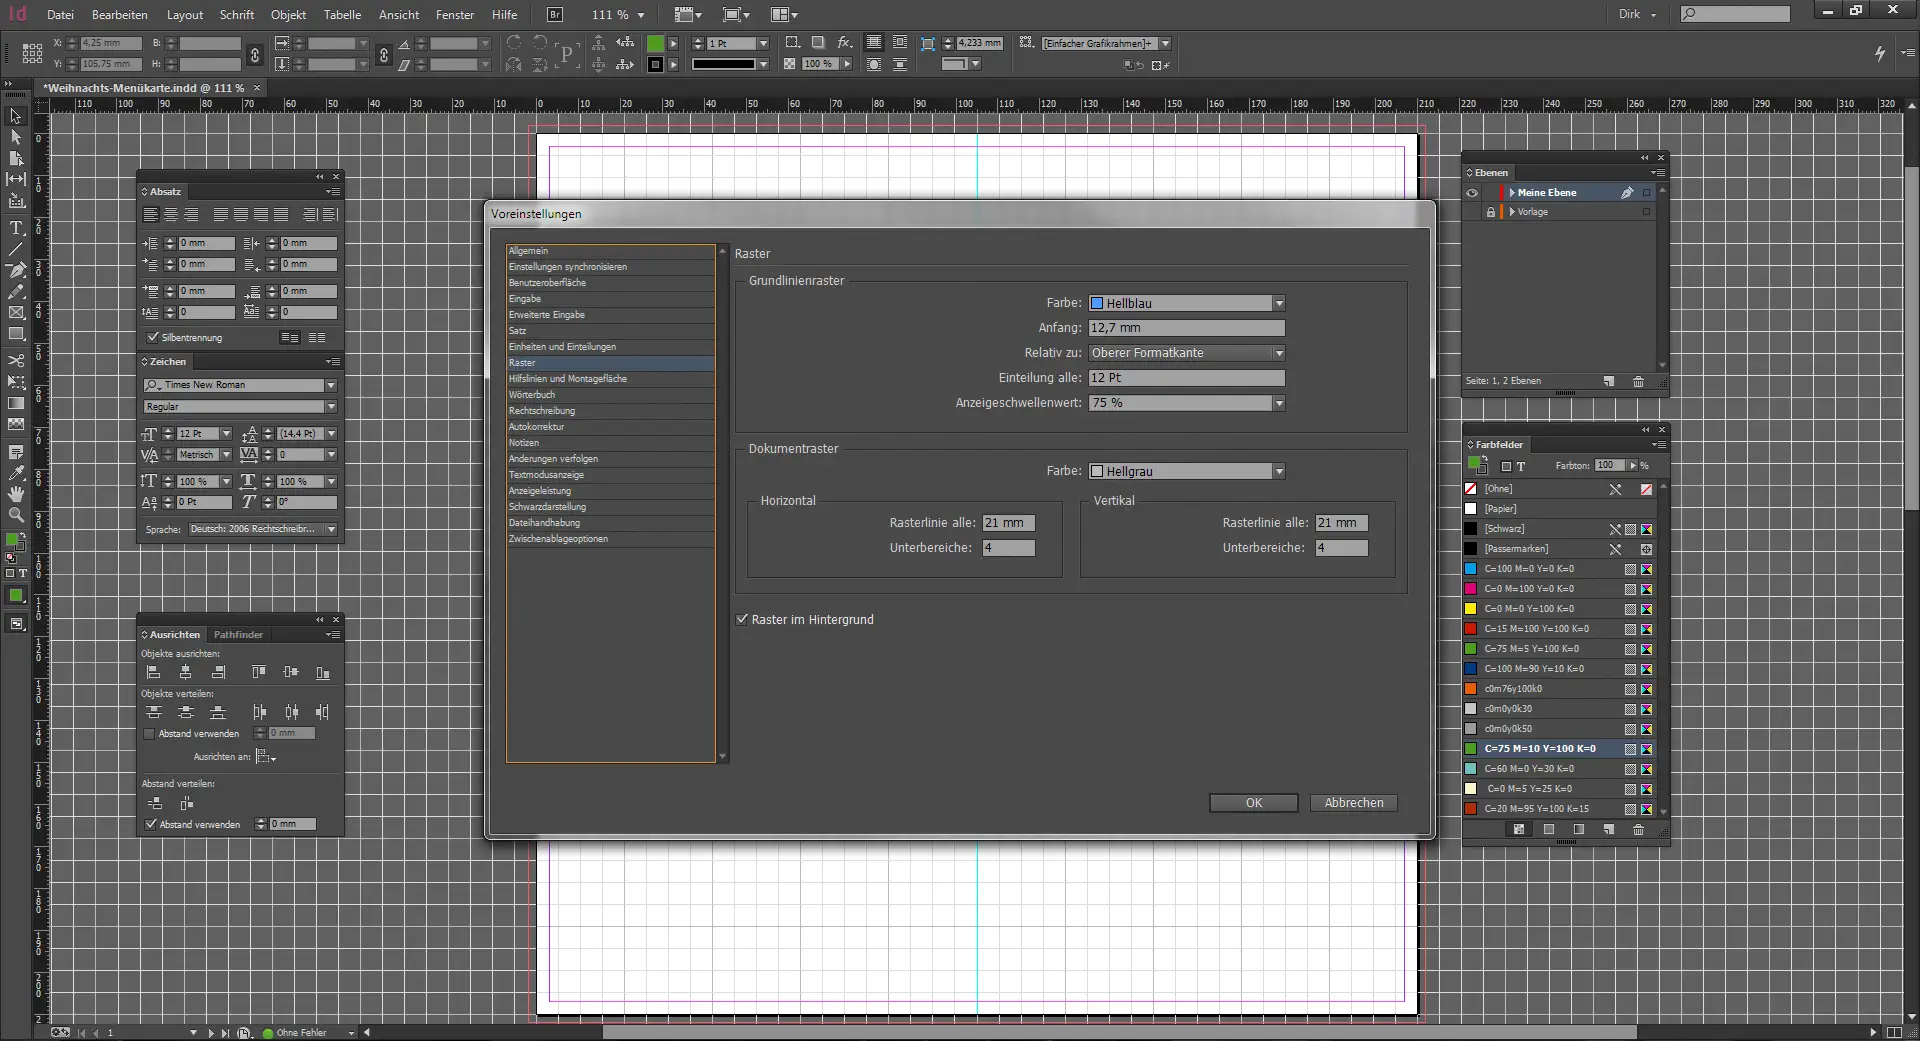
Task: Hide Meine Ebene layer via eye icon
Action: pyautogui.click(x=1472, y=193)
